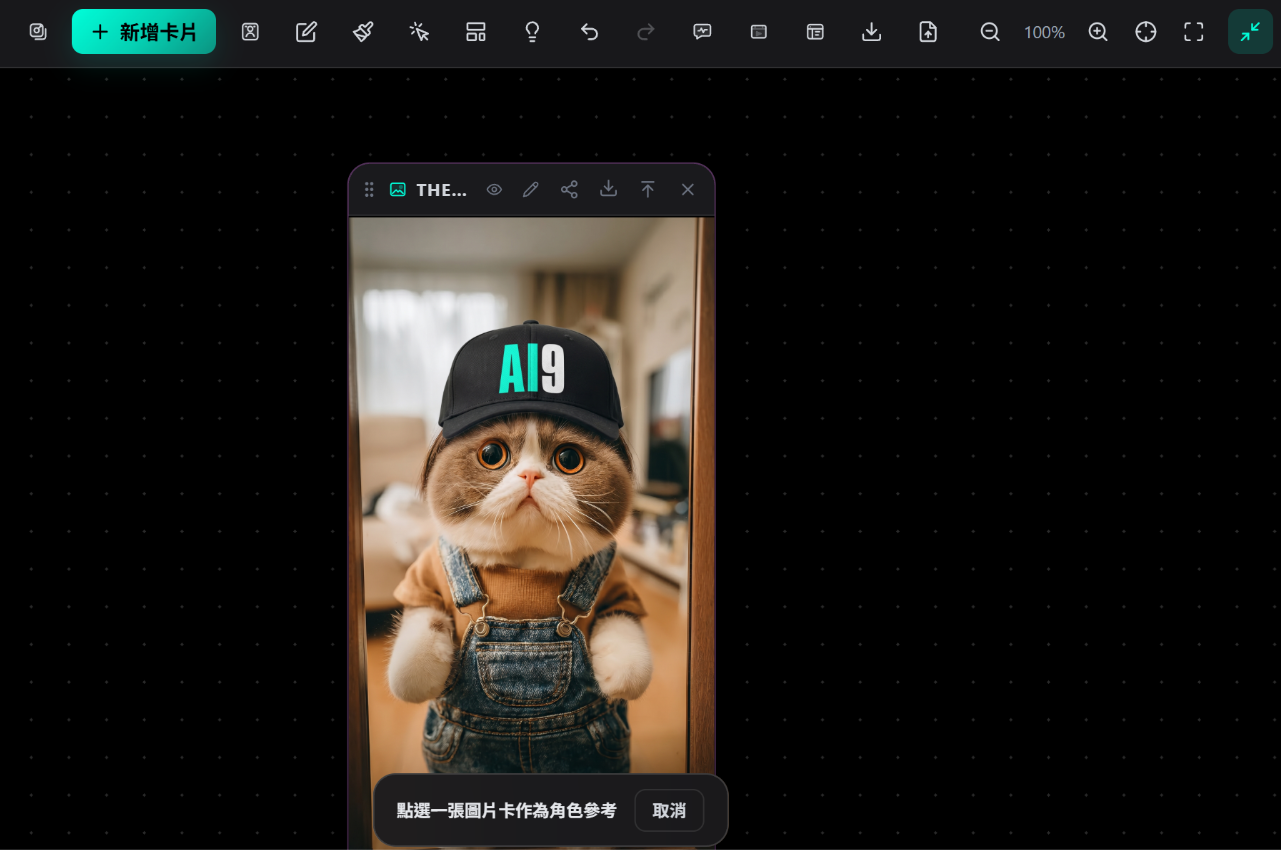This screenshot has height=850, width=1281.
Task: Activate the magic cursor select tool
Action: pos(419,32)
